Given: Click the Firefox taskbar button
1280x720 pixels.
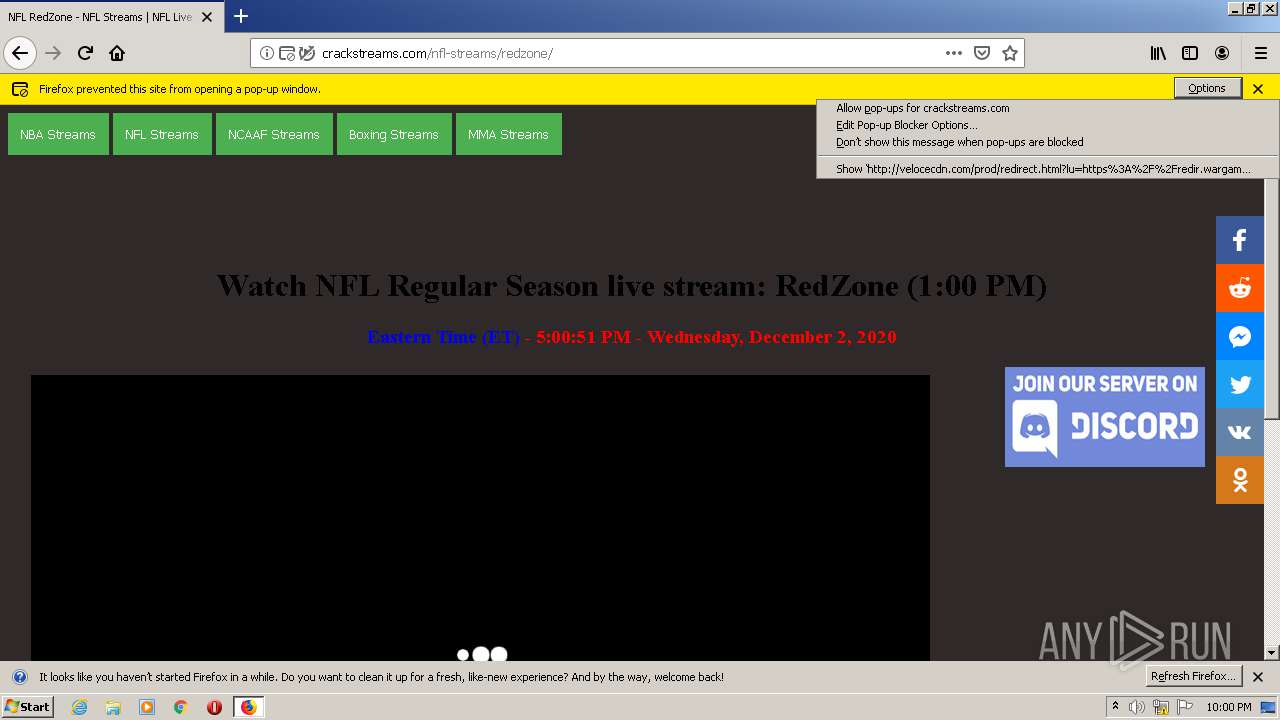Looking at the screenshot, I should tap(249, 707).
